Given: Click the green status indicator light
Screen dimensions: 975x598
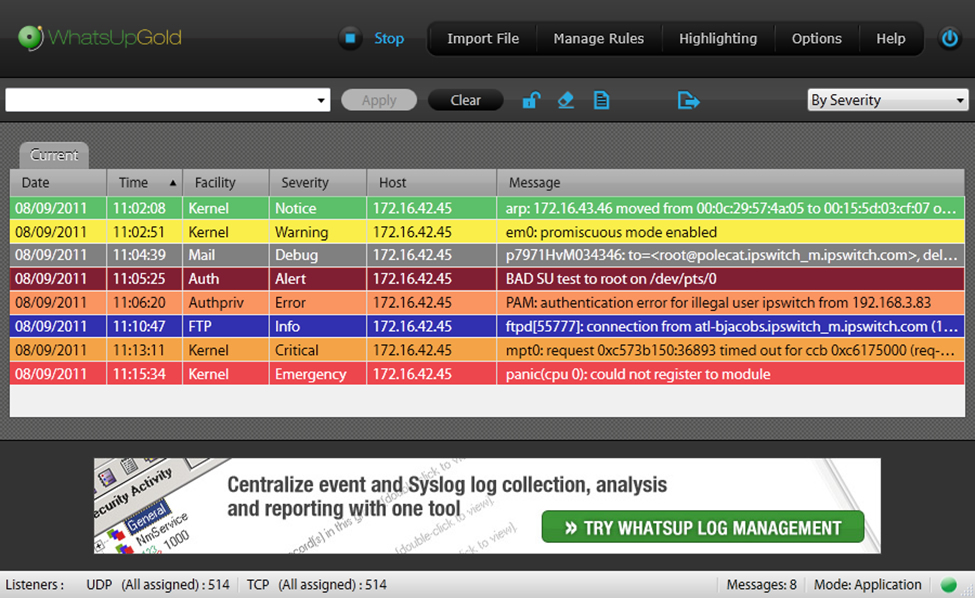Looking at the screenshot, I should (x=949, y=584).
